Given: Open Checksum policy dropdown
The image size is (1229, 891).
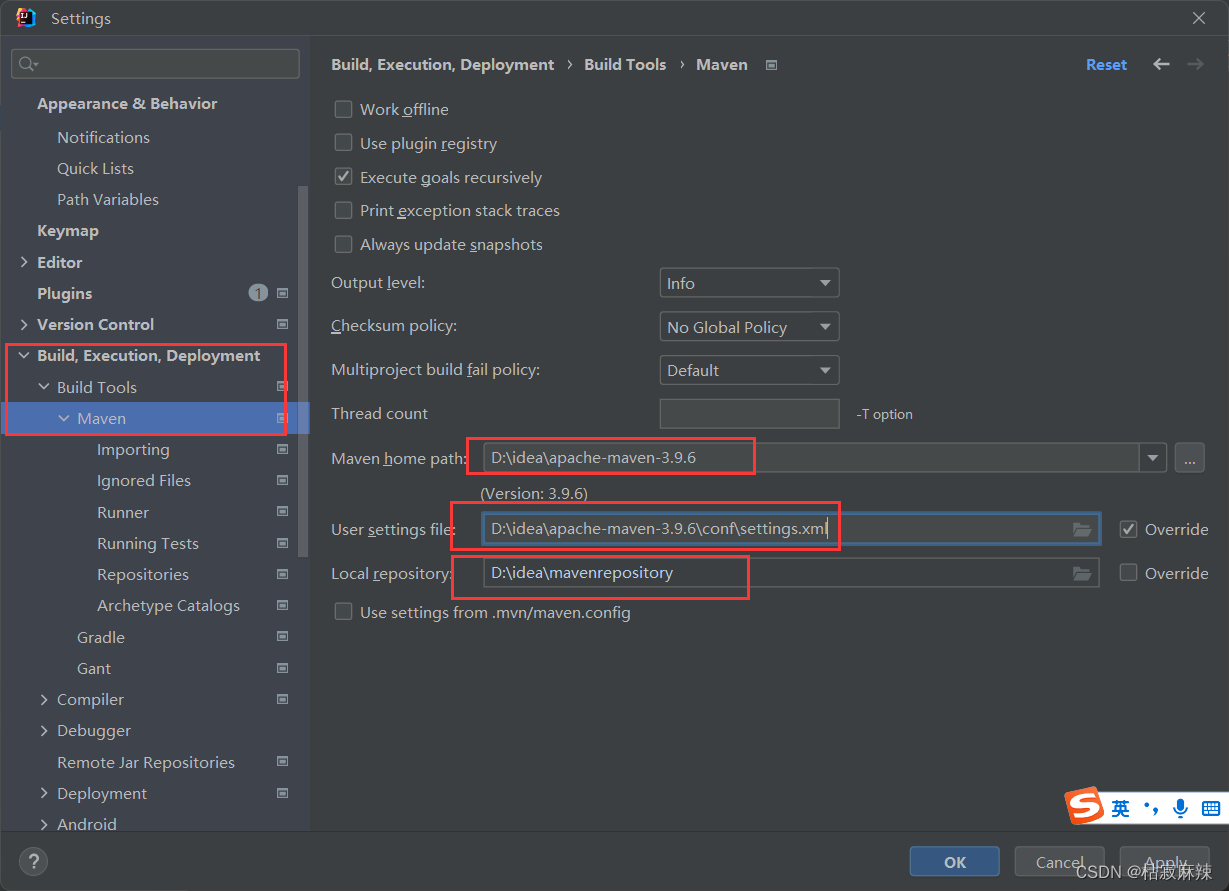Looking at the screenshot, I should click(749, 327).
